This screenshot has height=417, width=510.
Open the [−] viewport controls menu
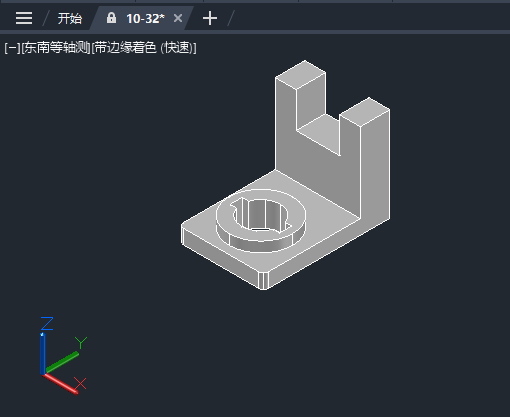coord(12,48)
